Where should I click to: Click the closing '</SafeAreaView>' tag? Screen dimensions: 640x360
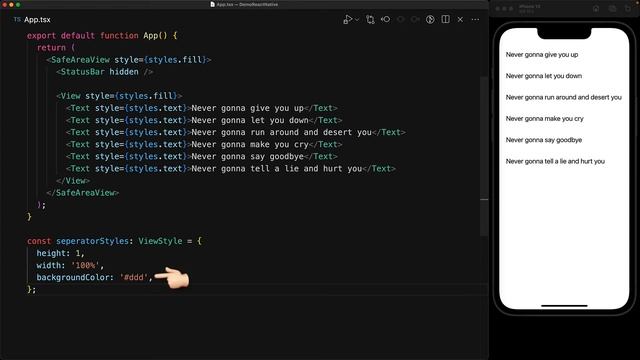pos(83,193)
